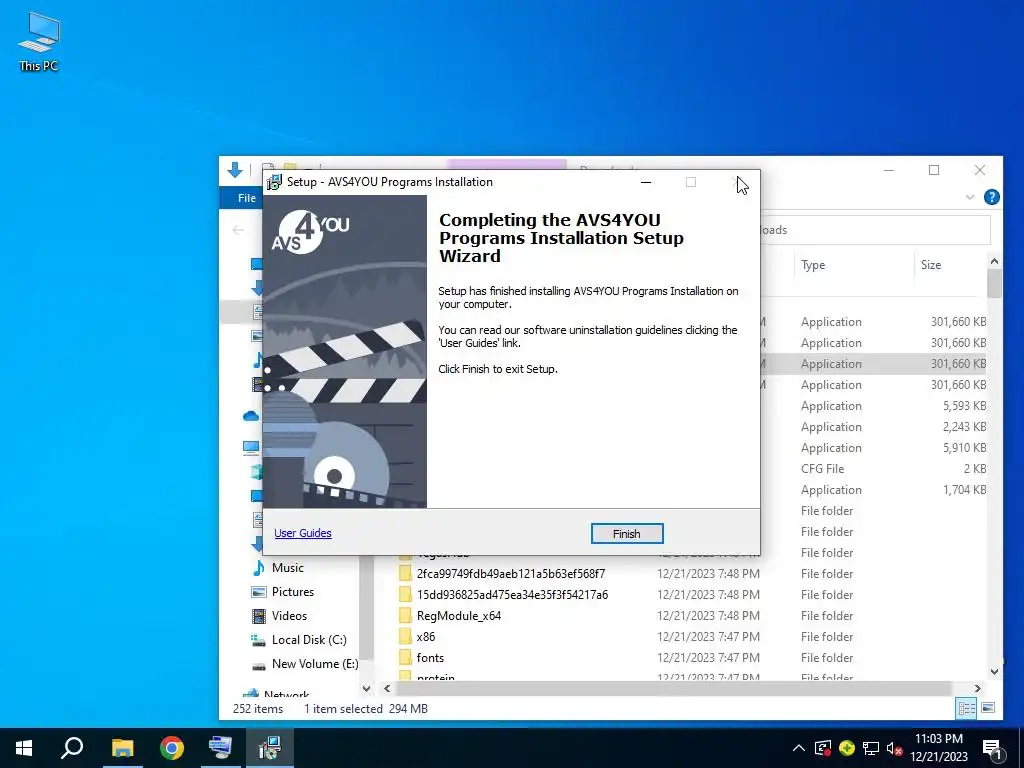This screenshot has height=768, width=1024.
Task: Click navigation pane scroll down arrow
Action: [366, 688]
